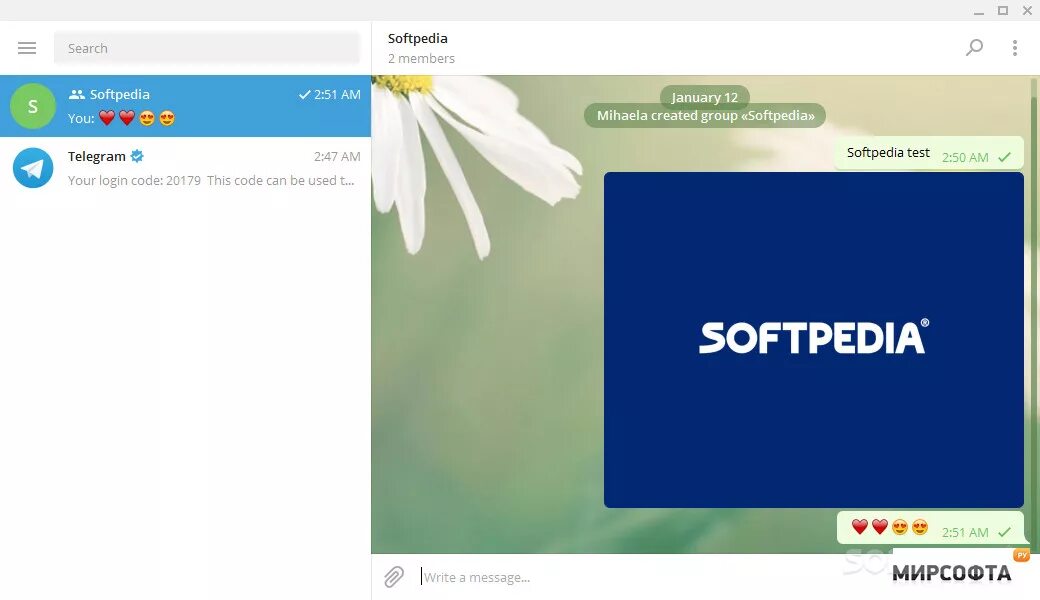Open Softpedia group info from header
Viewport: 1040px width, 600px height.
[417, 38]
